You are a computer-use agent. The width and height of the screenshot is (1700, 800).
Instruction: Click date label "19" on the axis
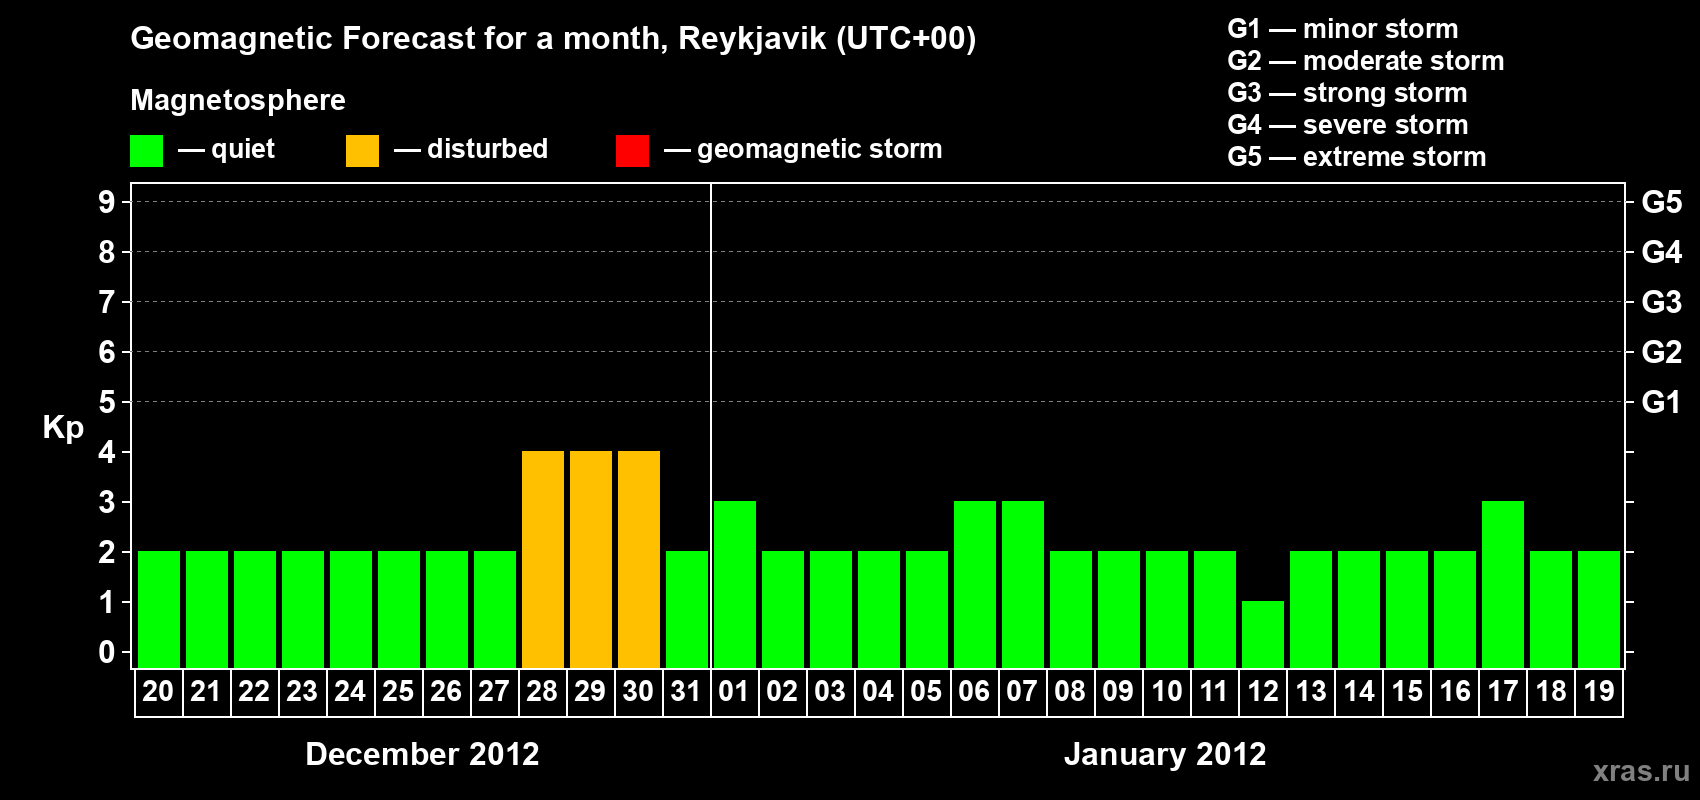coord(1599,691)
